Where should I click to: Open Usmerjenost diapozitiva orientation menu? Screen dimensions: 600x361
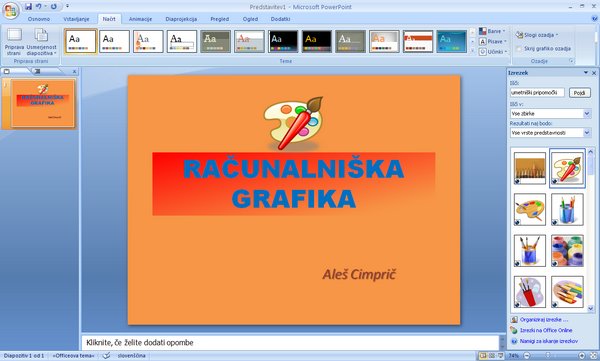coord(41,42)
